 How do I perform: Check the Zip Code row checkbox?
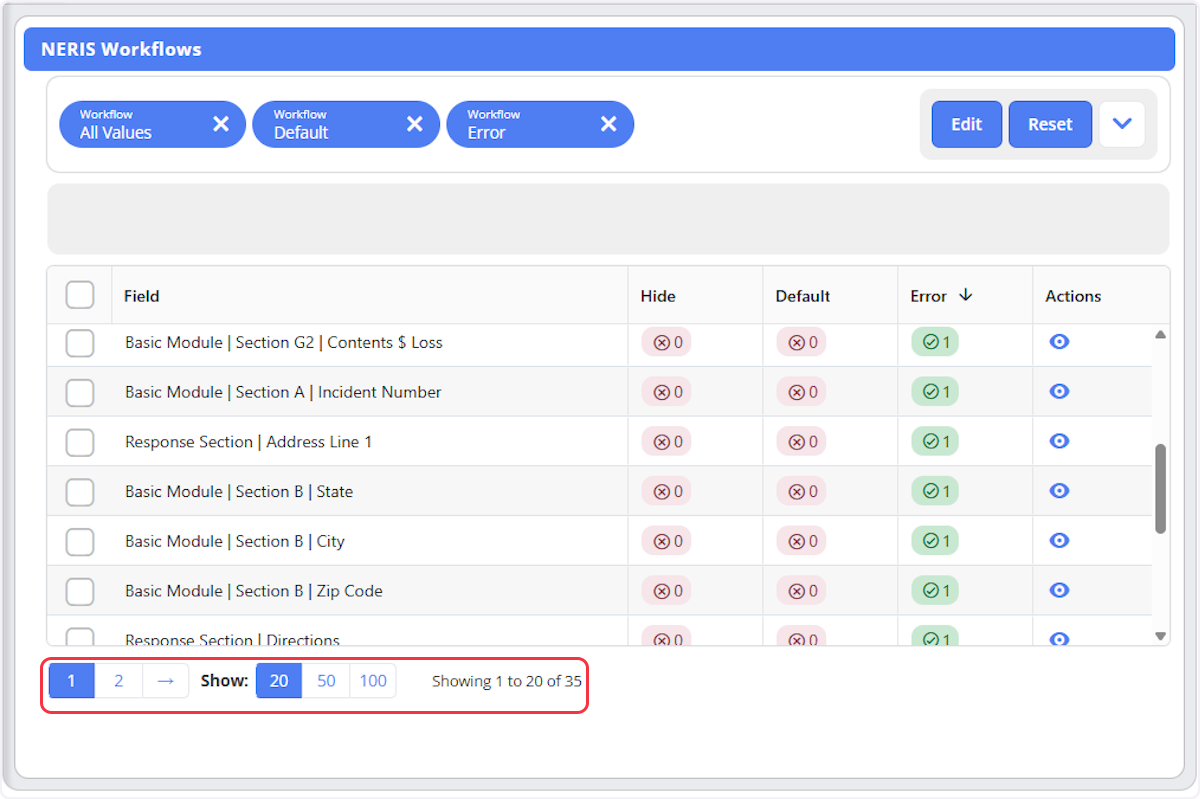[80, 591]
